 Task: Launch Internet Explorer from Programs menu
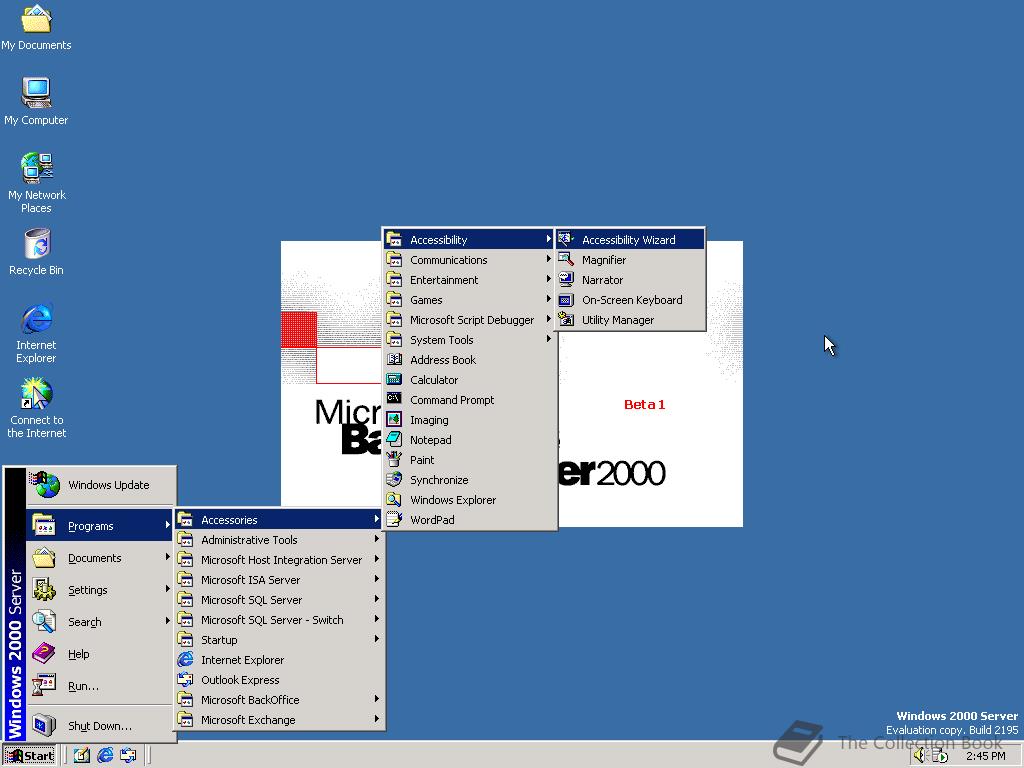click(279, 660)
